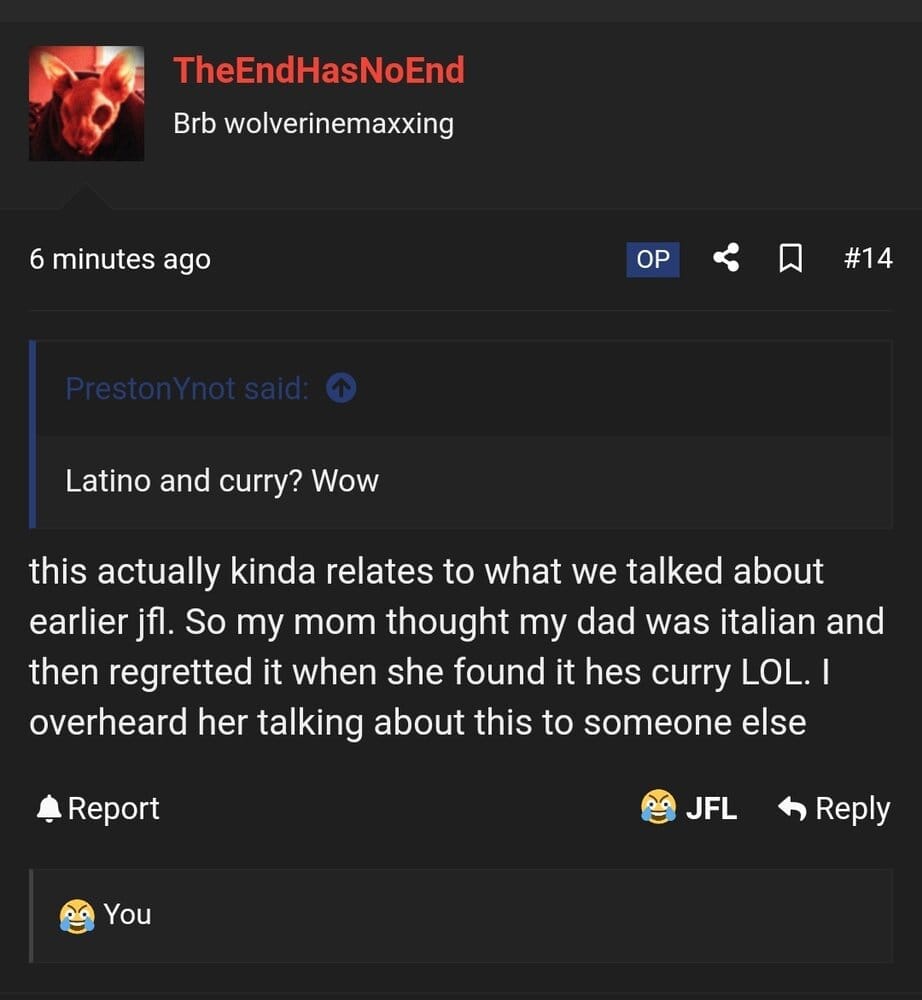Click the laughing emoji beside You

77,916
